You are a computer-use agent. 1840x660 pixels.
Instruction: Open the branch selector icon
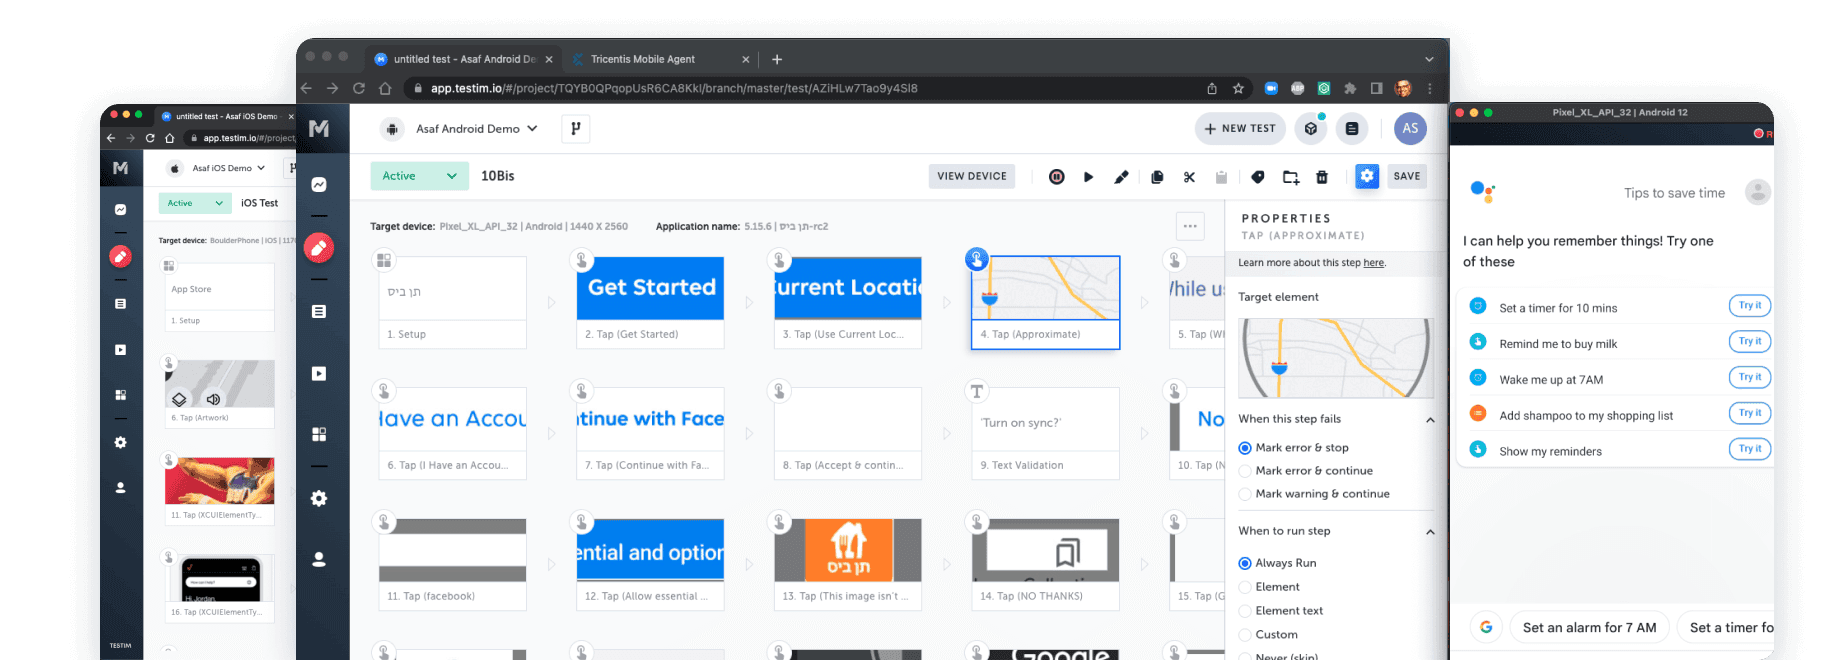coord(575,129)
